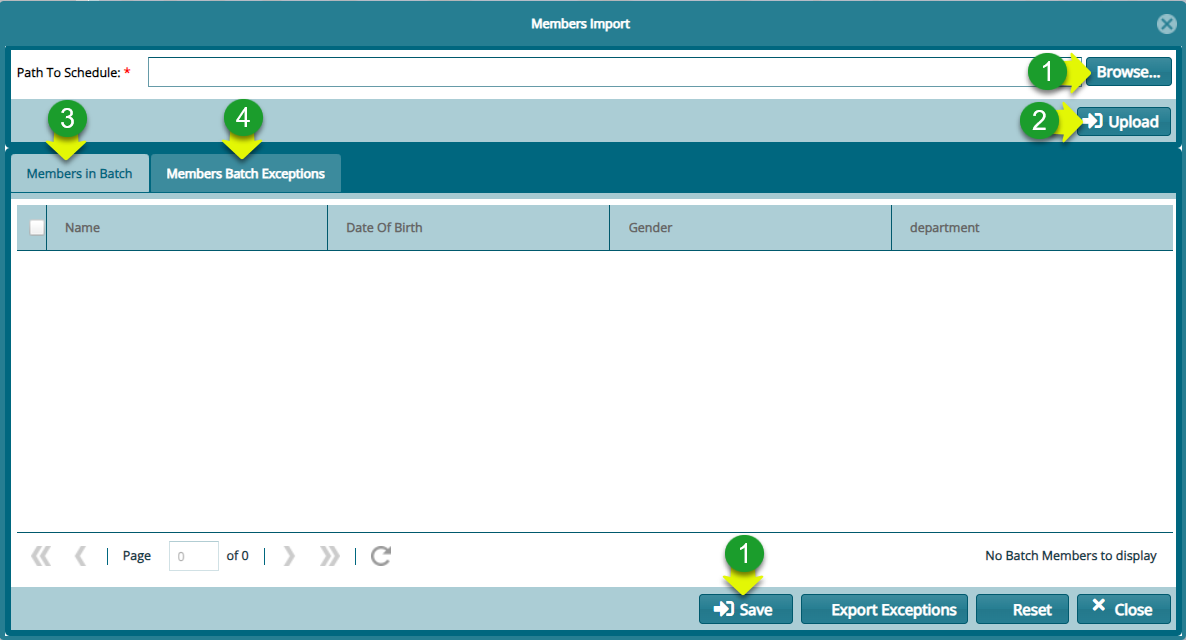Toggle the select-all checkbox in the grid header
The image size is (1186, 640).
(x=36, y=227)
